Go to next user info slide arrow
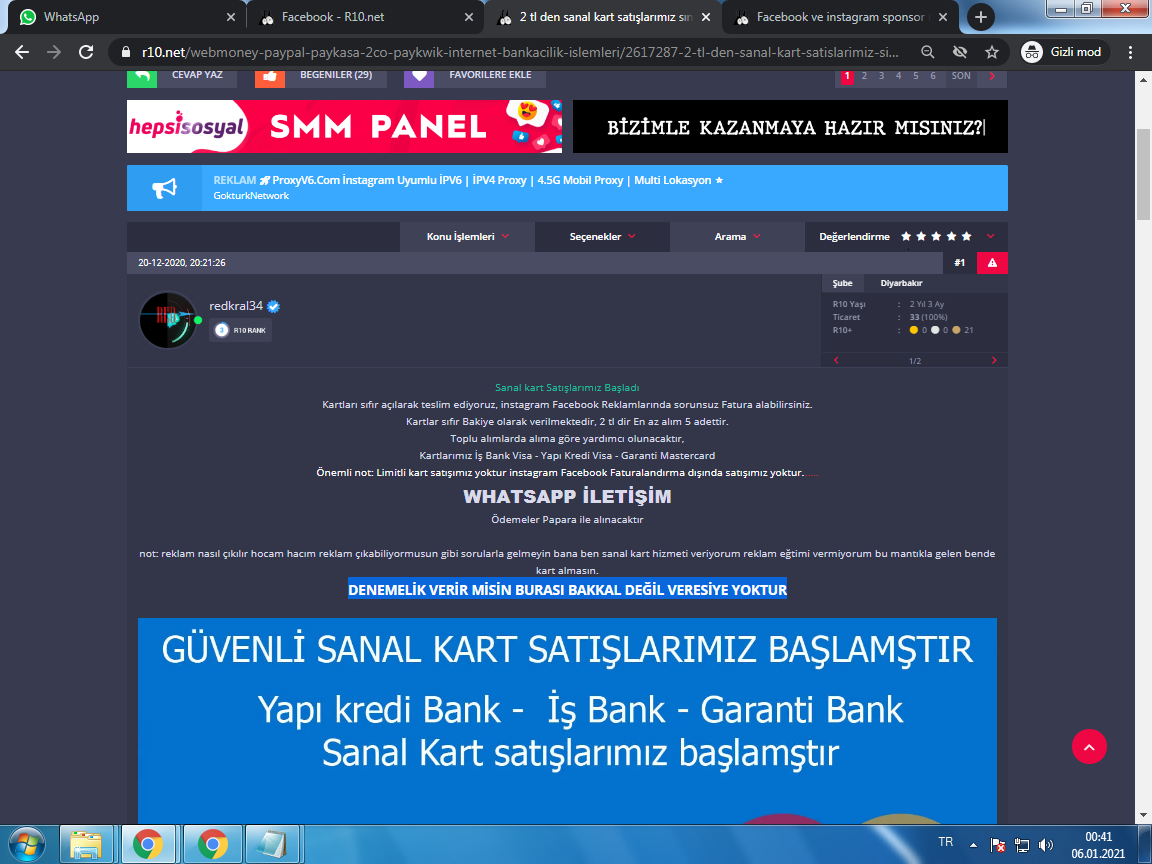The height and width of the screenshot is (864, 1152). point(994,360)
